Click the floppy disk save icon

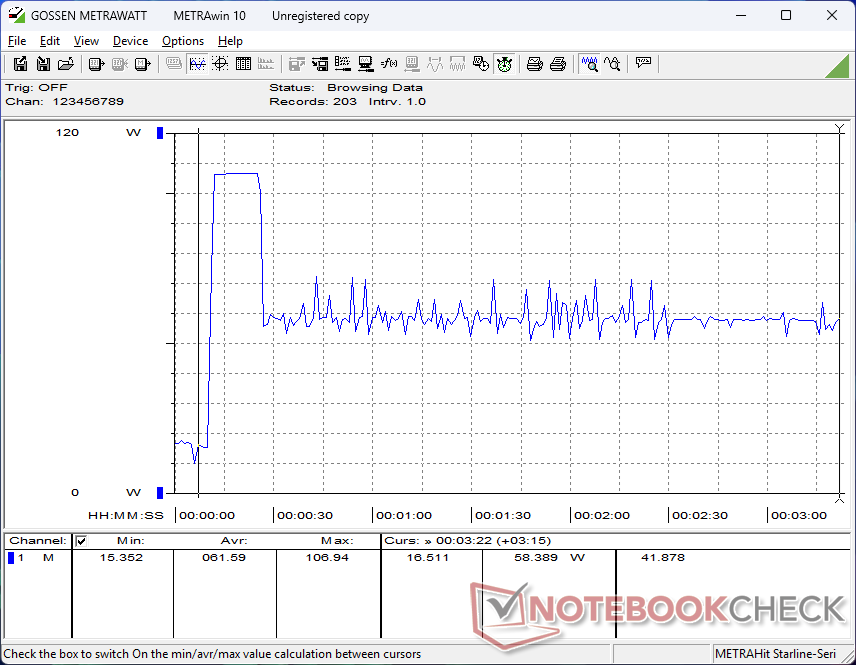click(43, 64)
